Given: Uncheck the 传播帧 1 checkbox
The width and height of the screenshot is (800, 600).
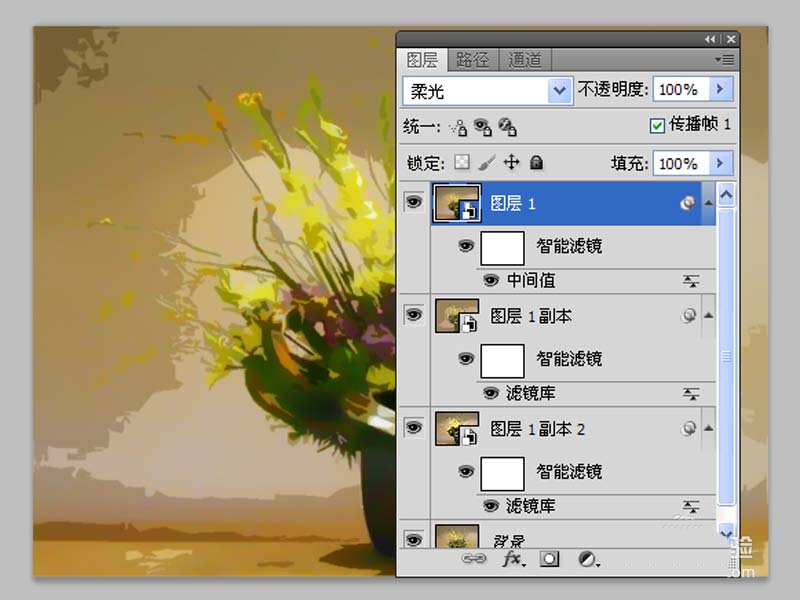Looking at the screenshot, I should point(657,125).
